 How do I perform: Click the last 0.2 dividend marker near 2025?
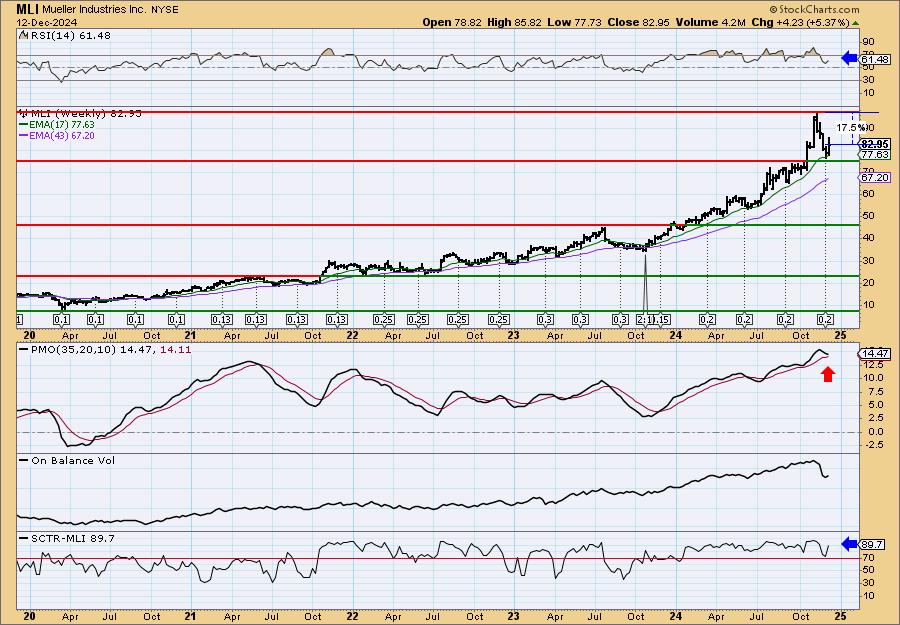tap(825, 319)
